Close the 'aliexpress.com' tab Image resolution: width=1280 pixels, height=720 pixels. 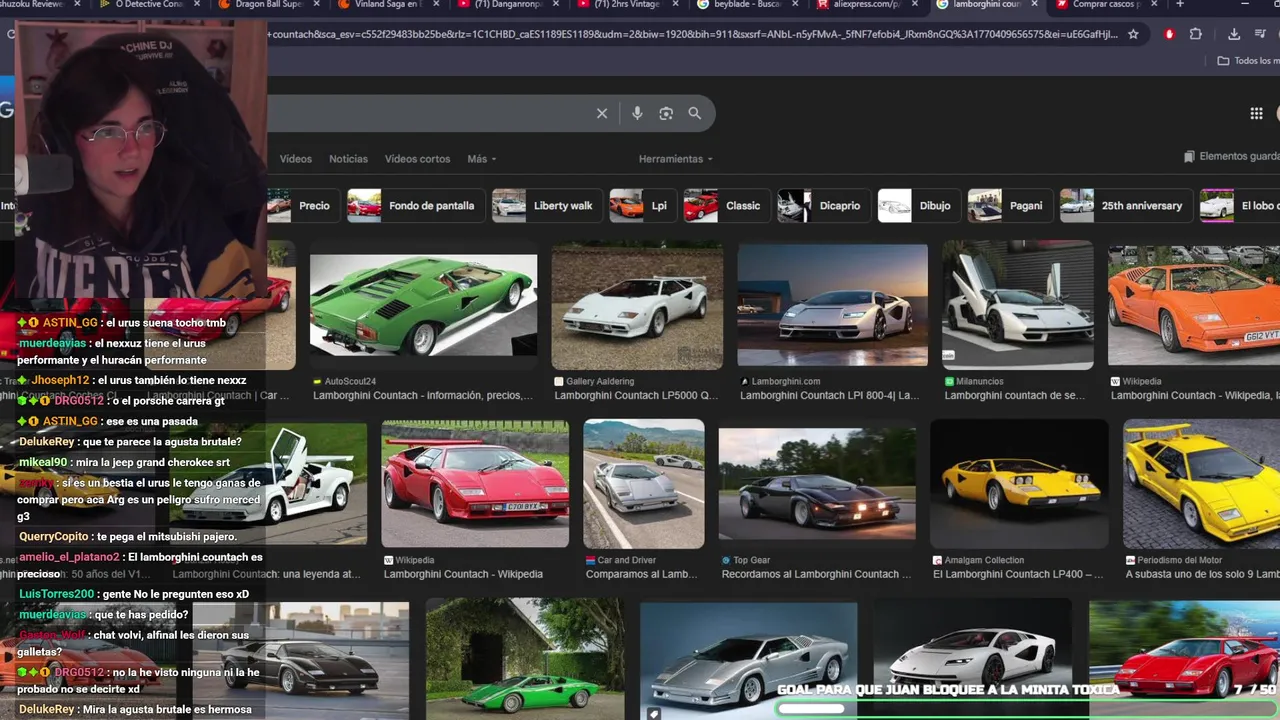914,4
